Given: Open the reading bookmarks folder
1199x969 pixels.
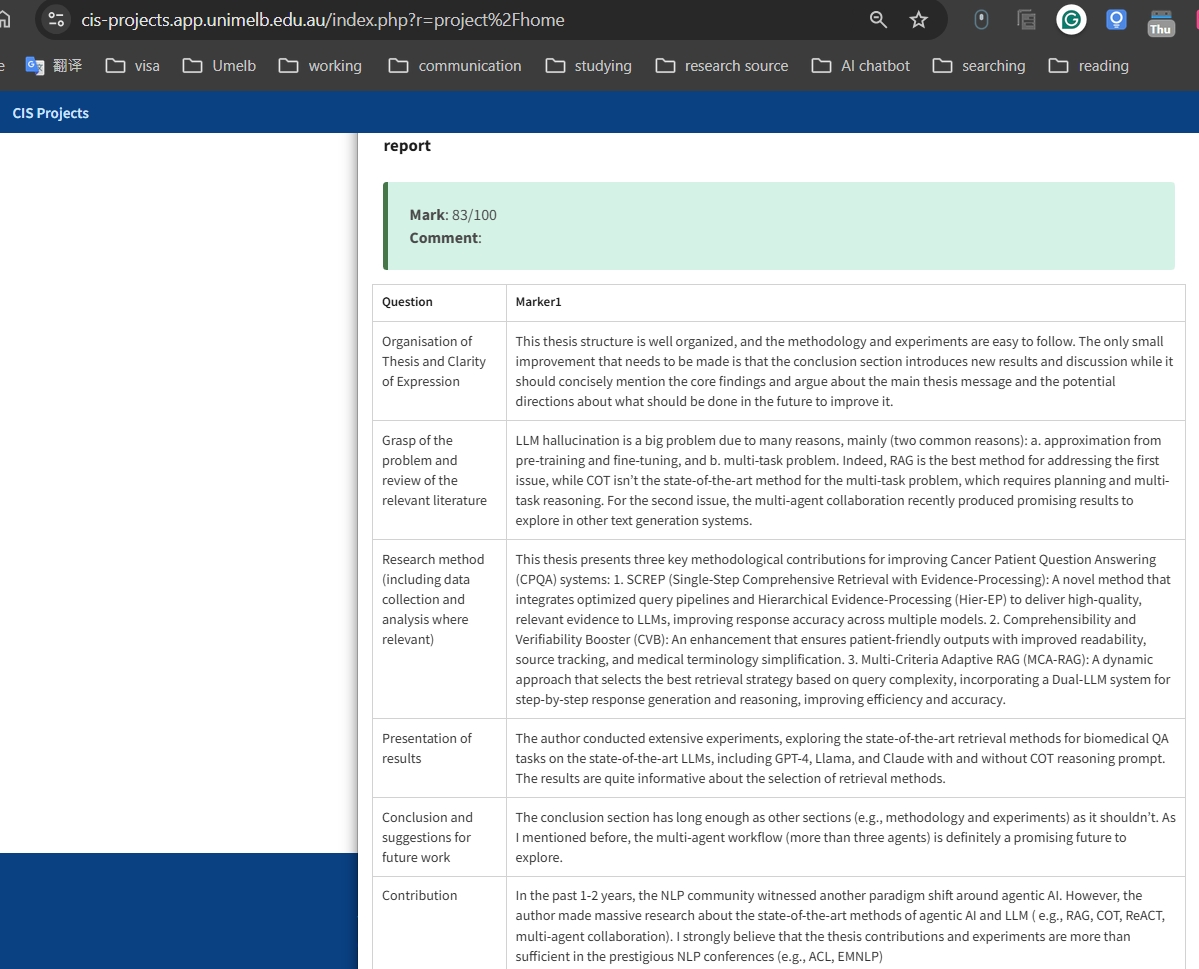Looking at the screenshot, I should click(1088, 66).
